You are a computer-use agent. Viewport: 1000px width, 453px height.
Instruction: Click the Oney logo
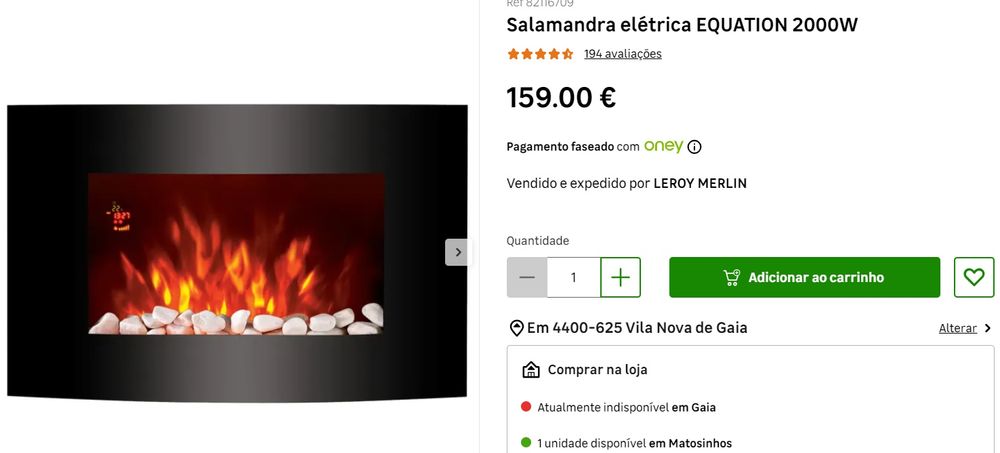(663, 147)
